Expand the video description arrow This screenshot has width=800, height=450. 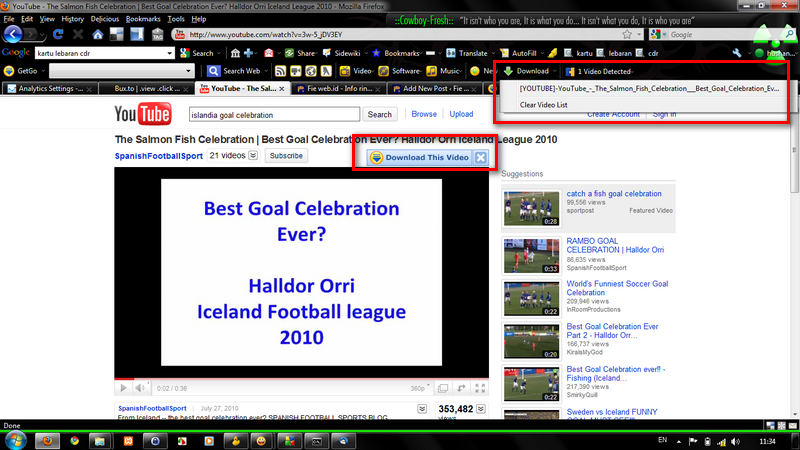(422, 409)
